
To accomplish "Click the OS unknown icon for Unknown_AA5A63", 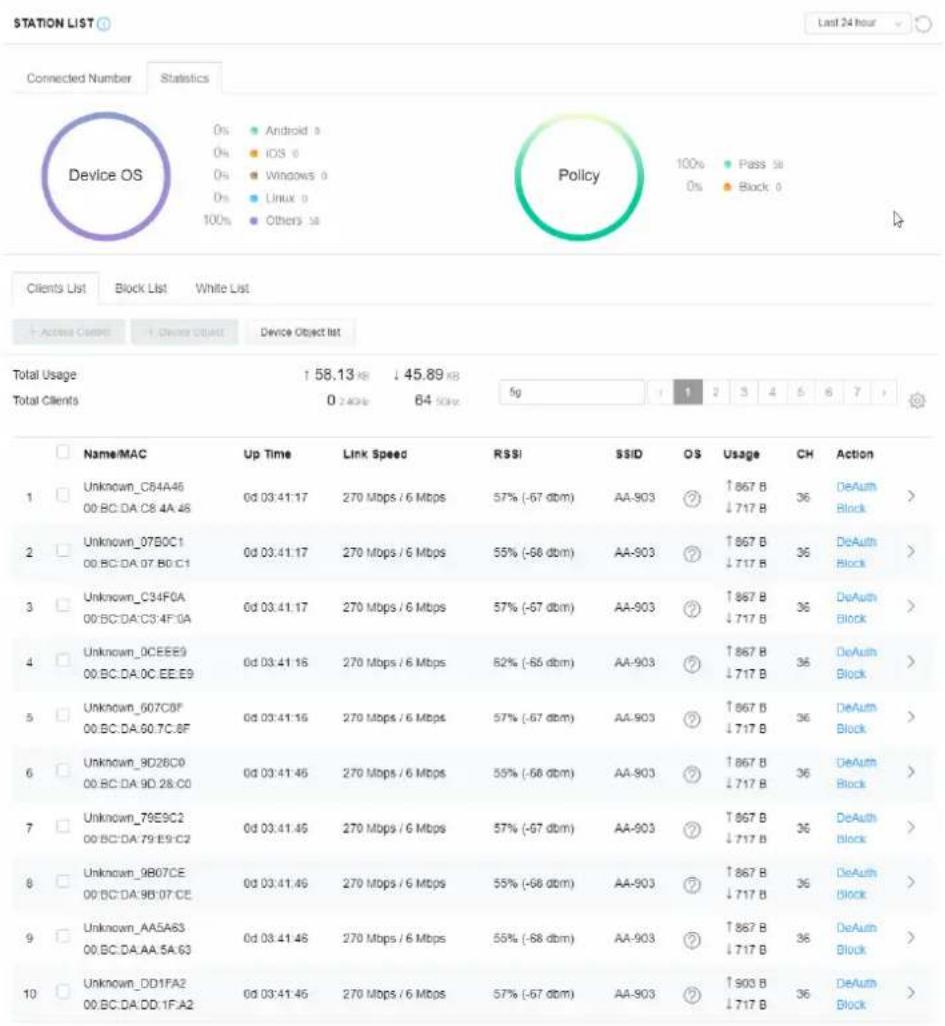I will pyautogui.click(x=692, y=940).
